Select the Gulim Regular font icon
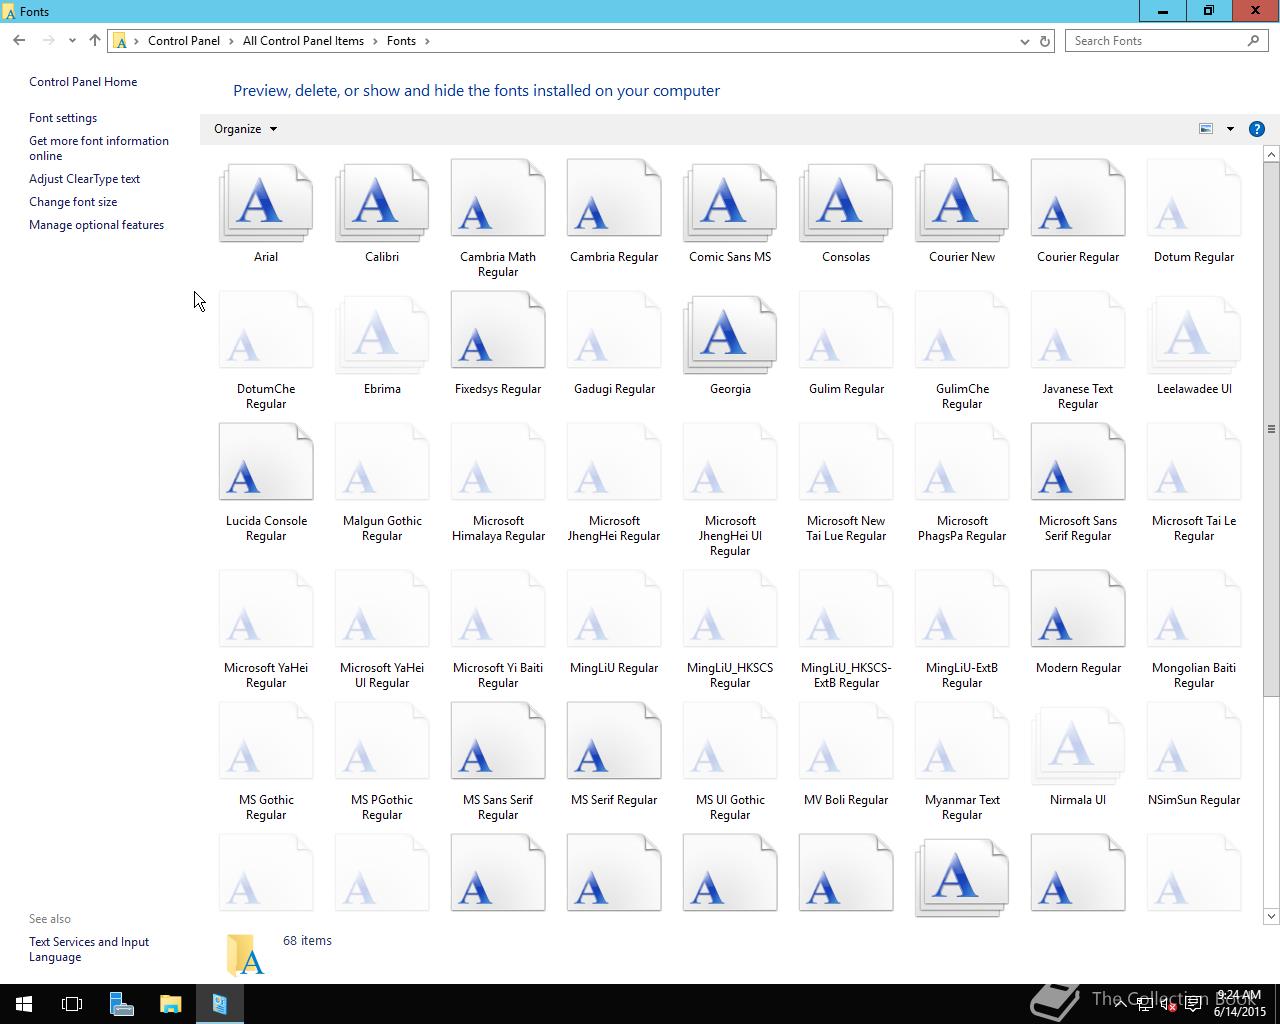The image size is (1280, 1024). pyautogui.click(x=846, y=330)
